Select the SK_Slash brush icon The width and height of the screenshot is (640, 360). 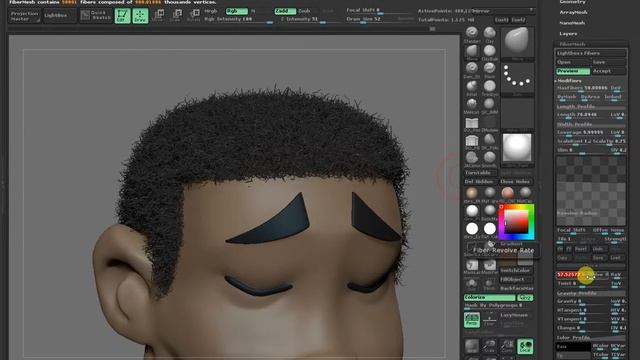pos(489,106)
